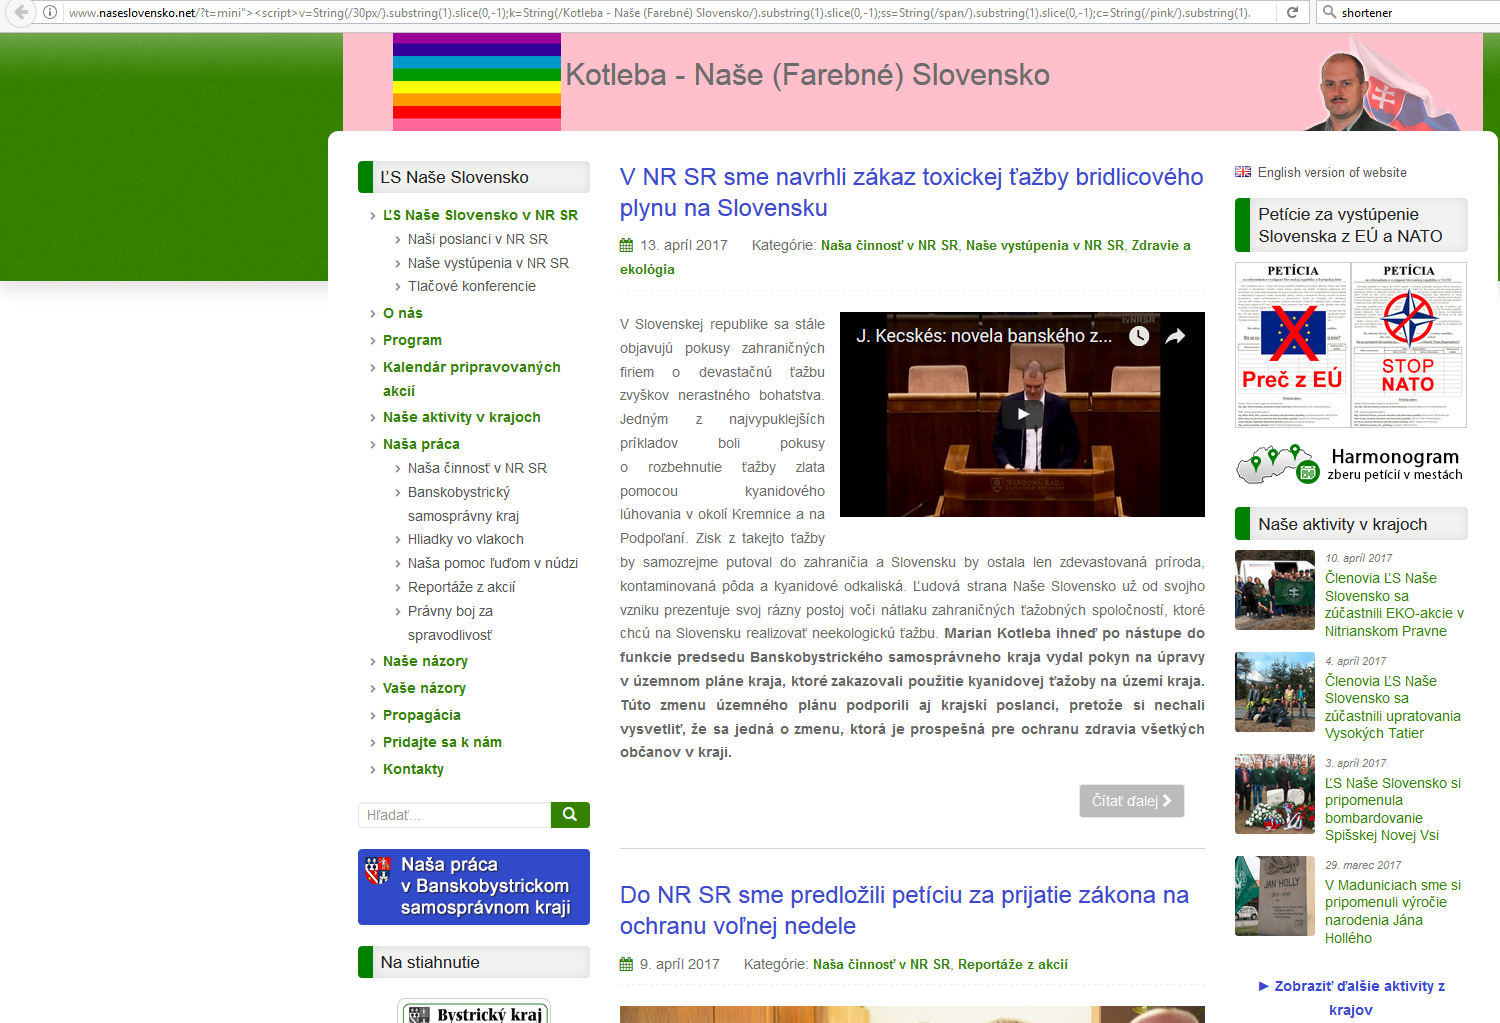Click the video title J. Kecskés: novela banského
This screenshot has width=1500, height=1023.
click(984, 336)
